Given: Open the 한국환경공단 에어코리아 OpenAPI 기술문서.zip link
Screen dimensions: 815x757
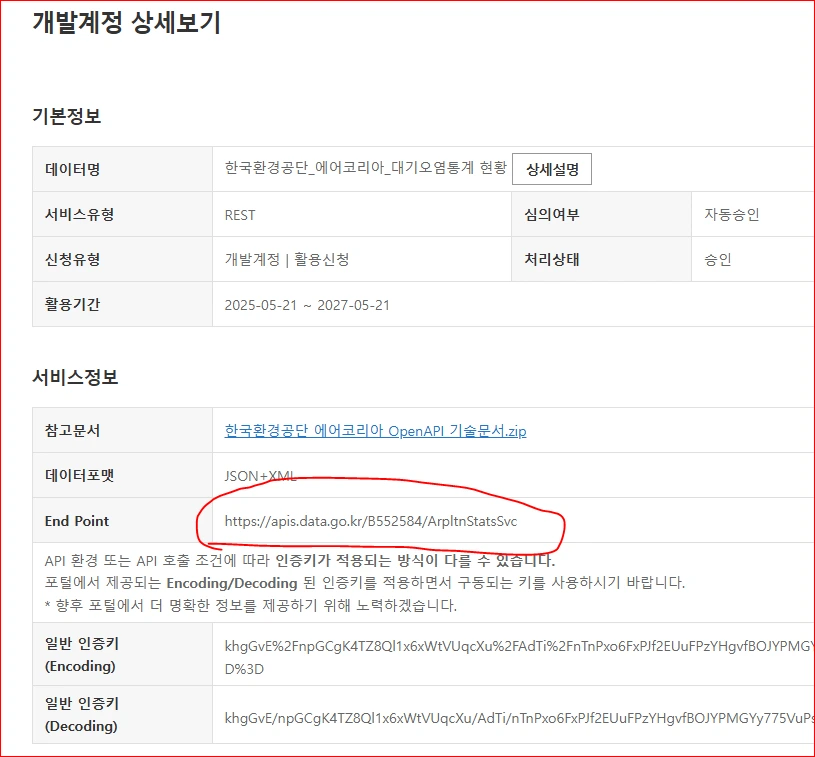Looking at the screenshot, I should coord(375,430).
